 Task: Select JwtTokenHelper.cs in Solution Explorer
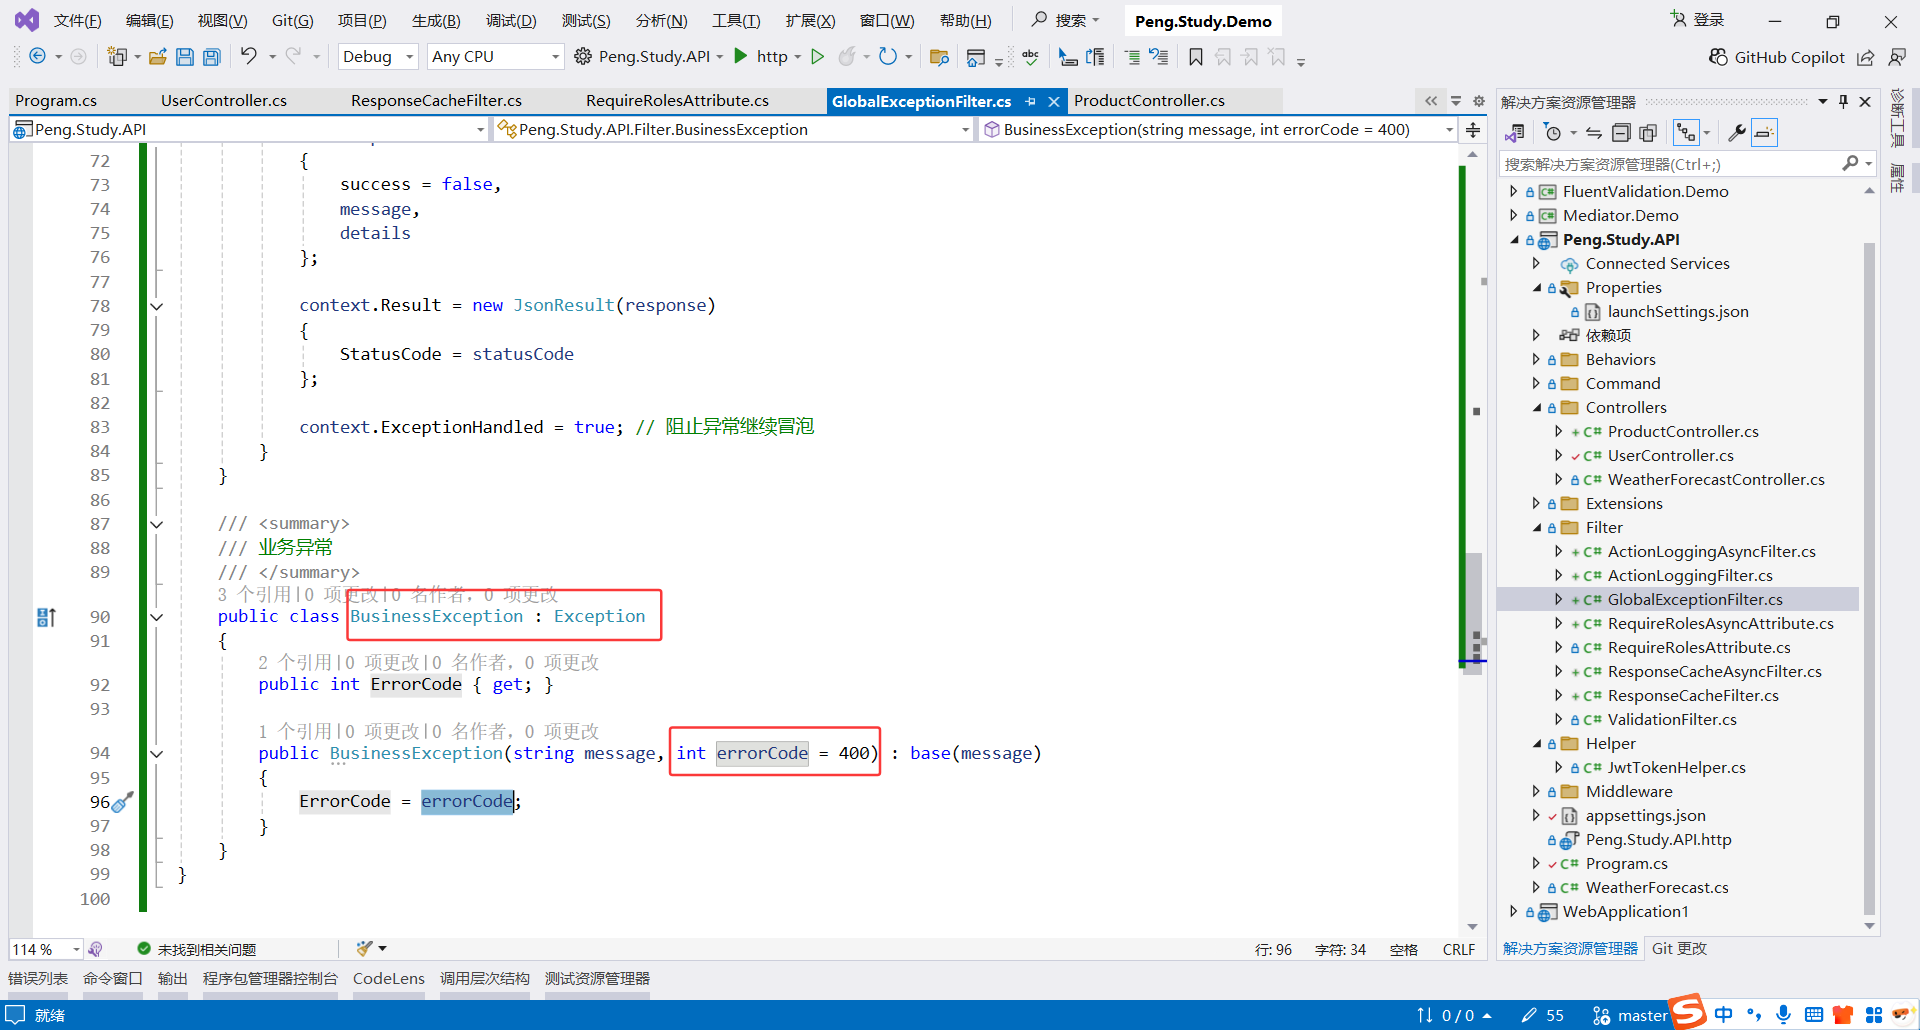click(x=1677, y=768)
